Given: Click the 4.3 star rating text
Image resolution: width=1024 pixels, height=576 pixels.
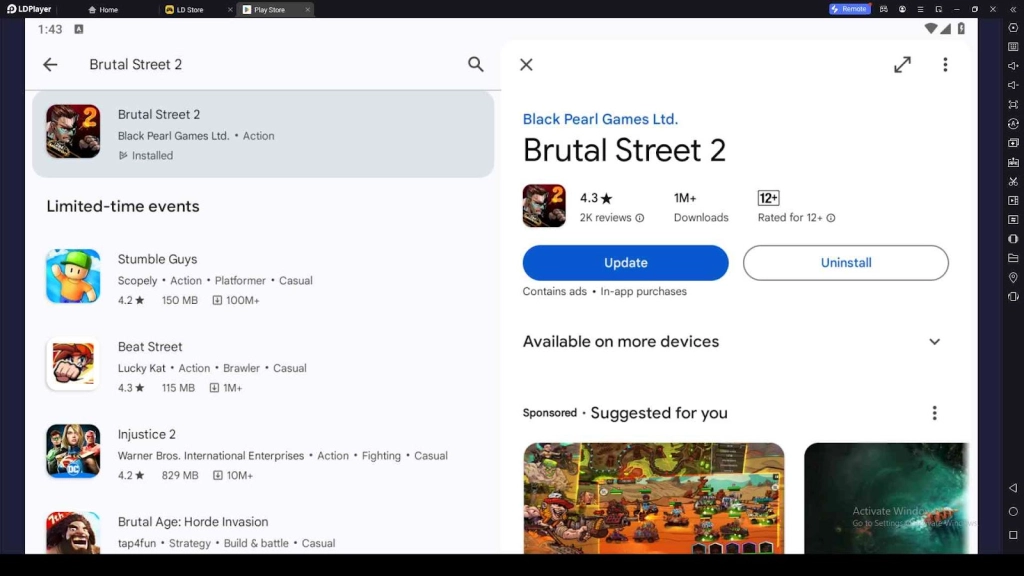Looking at the screenshot, I should coord(596,198).
